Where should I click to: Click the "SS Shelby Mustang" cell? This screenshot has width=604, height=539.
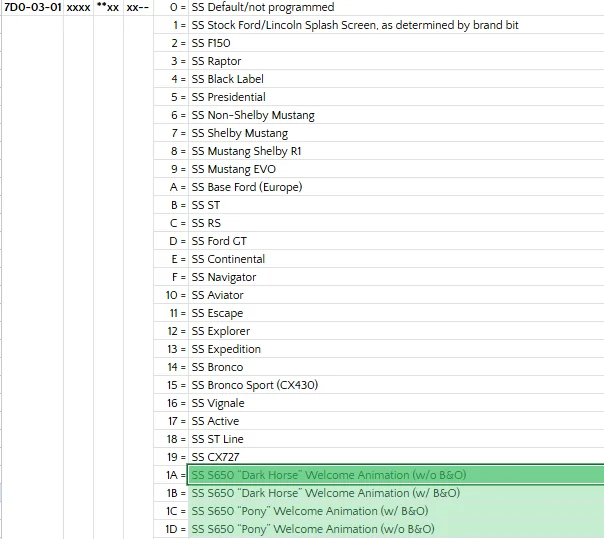click(x=396, y=133)
